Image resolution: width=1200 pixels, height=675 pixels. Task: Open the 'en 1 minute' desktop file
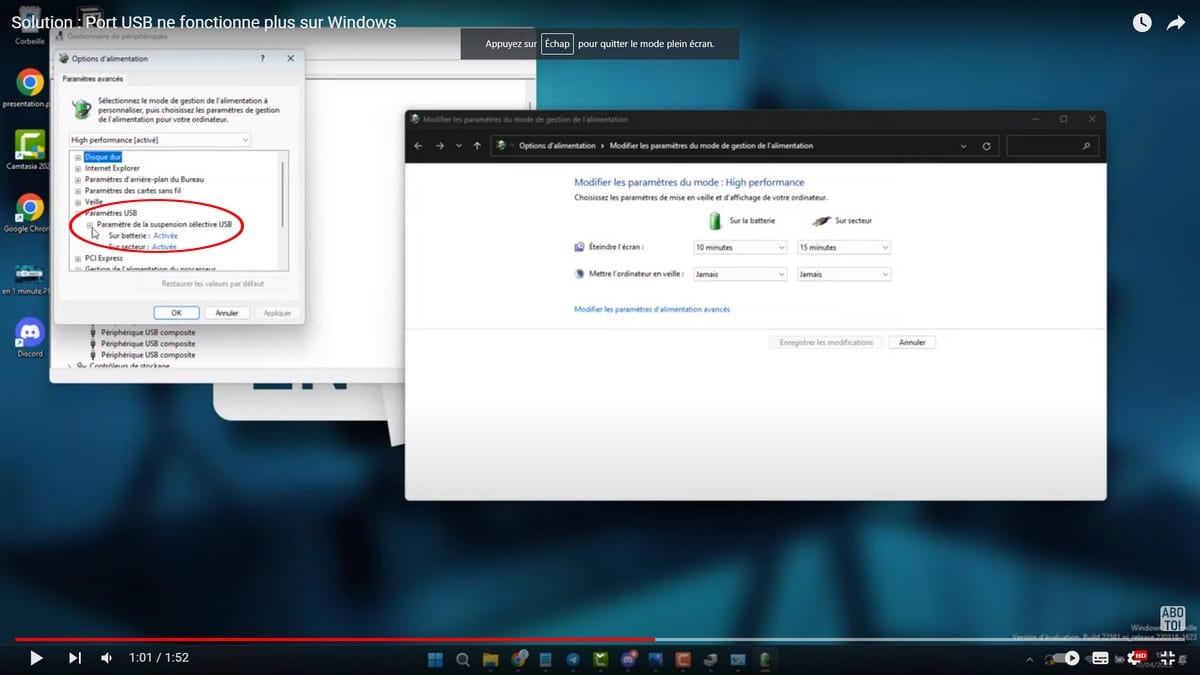tap(29, 277)
